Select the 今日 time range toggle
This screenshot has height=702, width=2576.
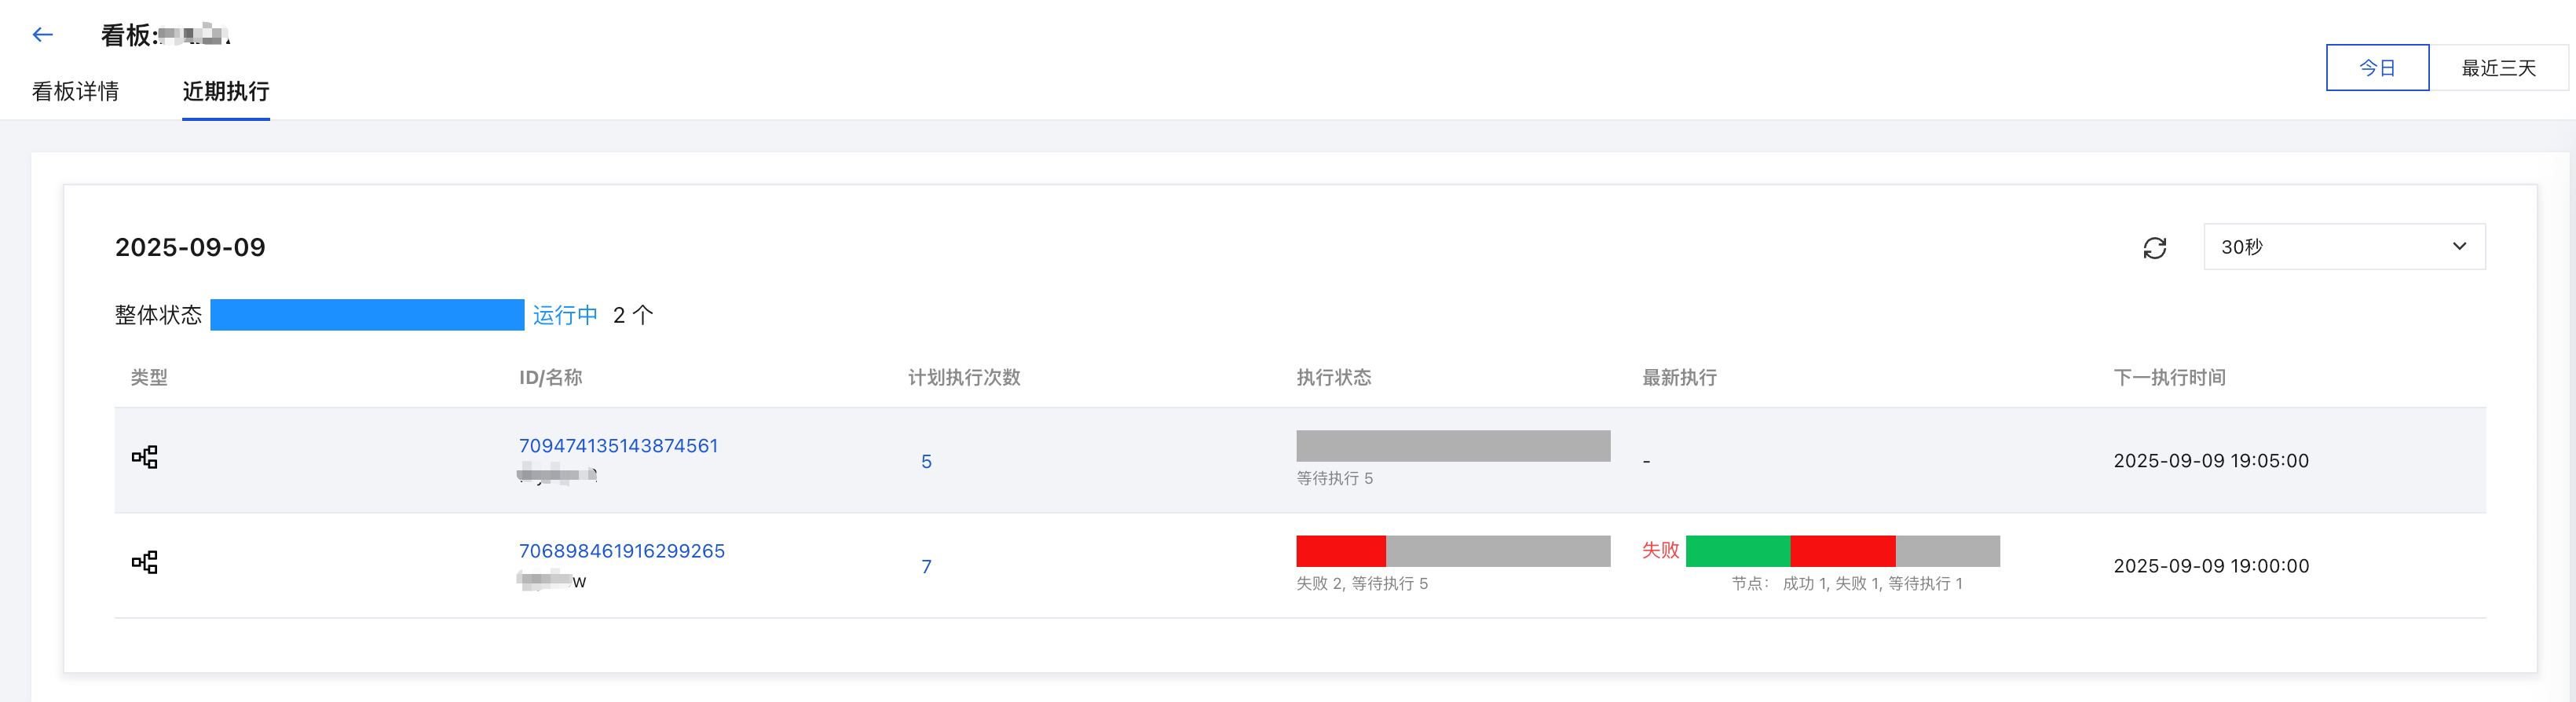(2377, 67)
